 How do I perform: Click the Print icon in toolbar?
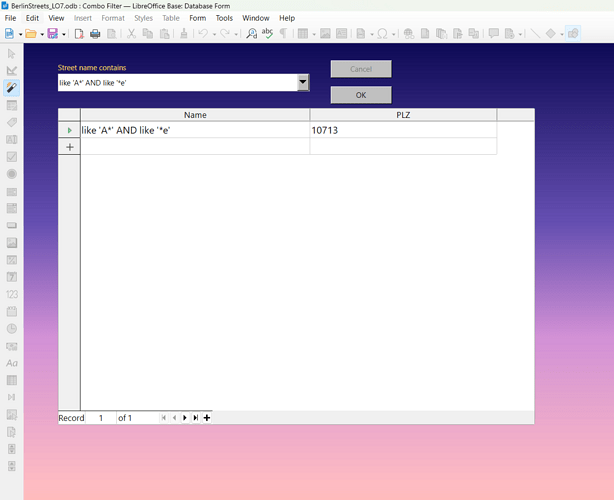coord(95,33)
